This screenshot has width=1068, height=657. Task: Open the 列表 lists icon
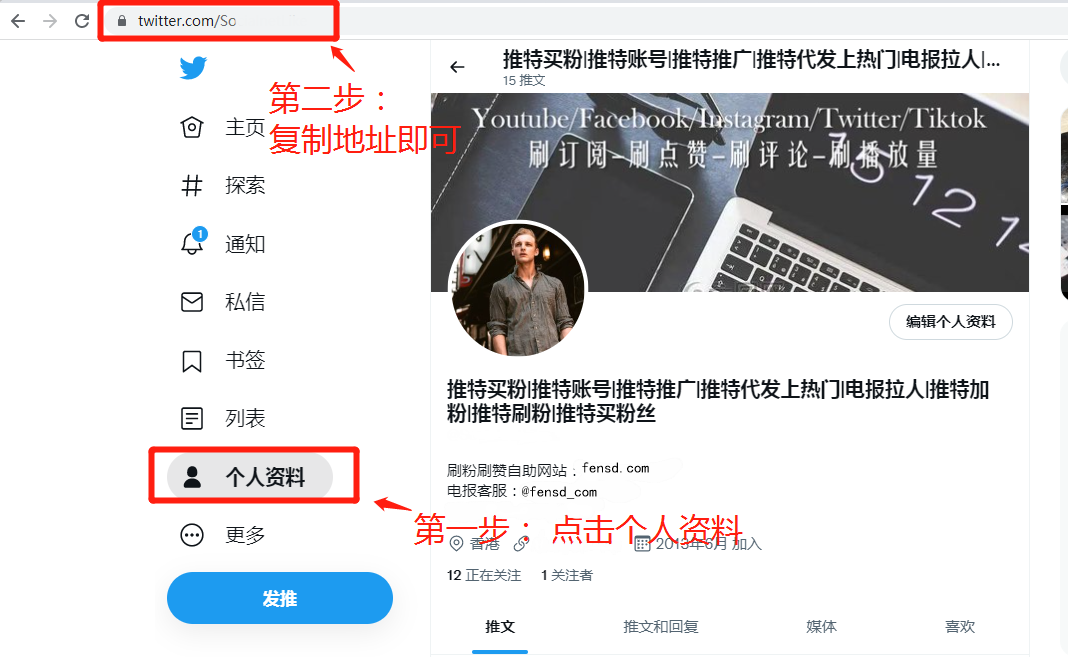[x=192, y=418]
